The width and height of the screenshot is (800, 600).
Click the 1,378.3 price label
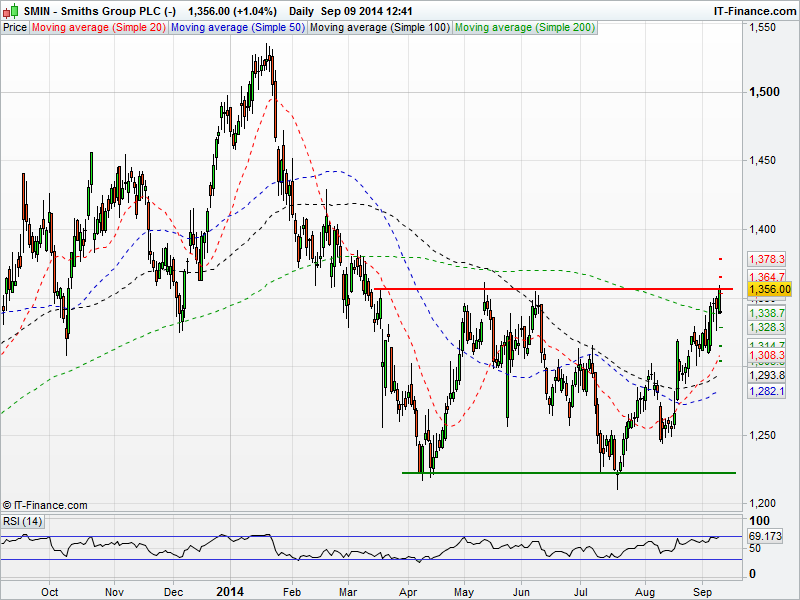coord(766,259)
